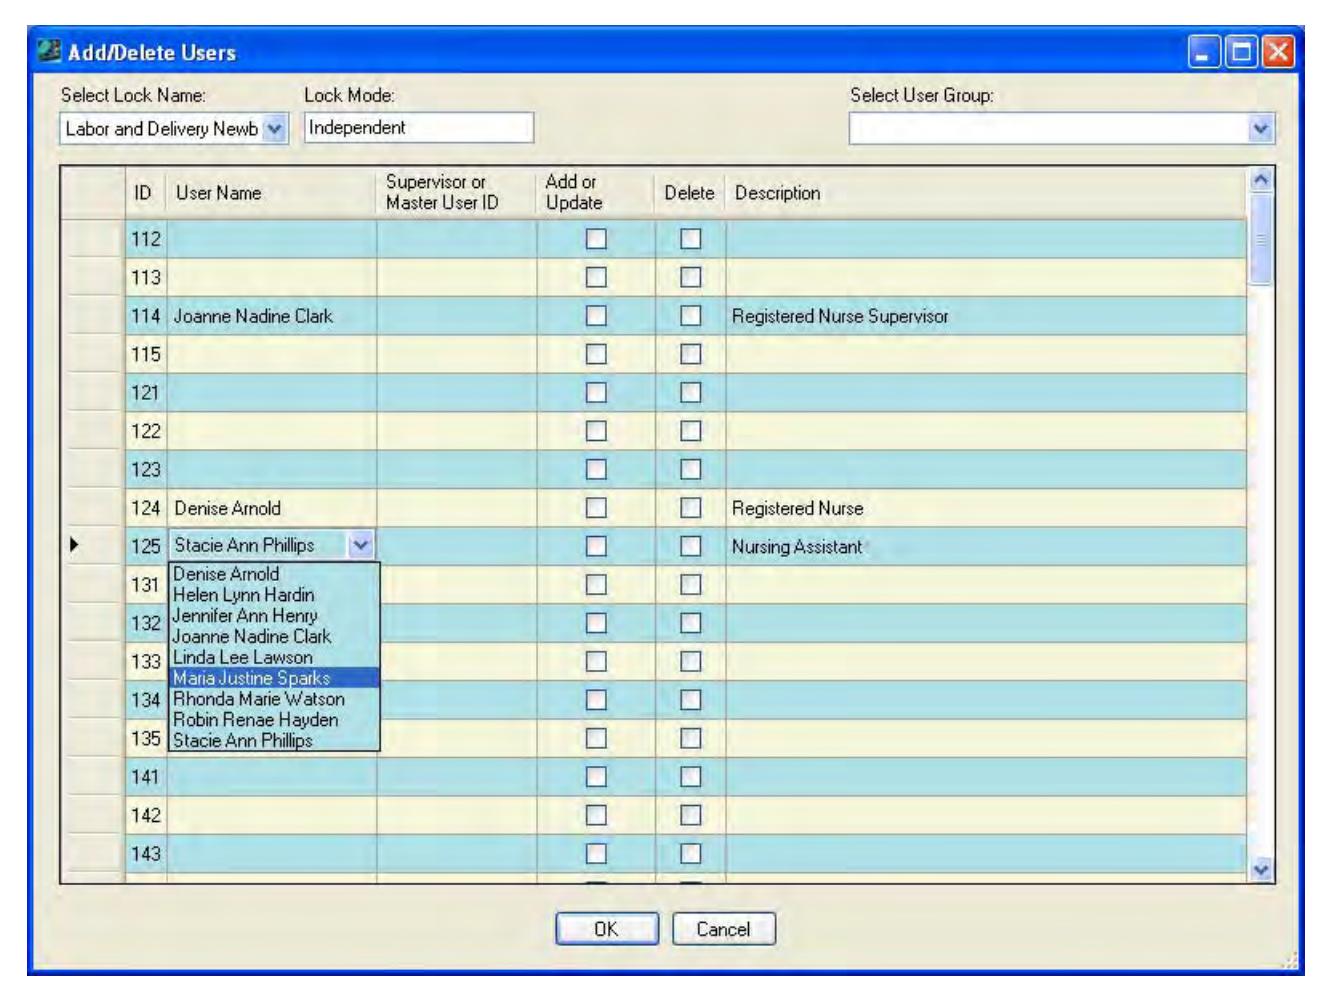1325x1001 pixels.
Task: Click the dropdown arrow beside Stacie Ann Phillips
Action: coord(361,545)
